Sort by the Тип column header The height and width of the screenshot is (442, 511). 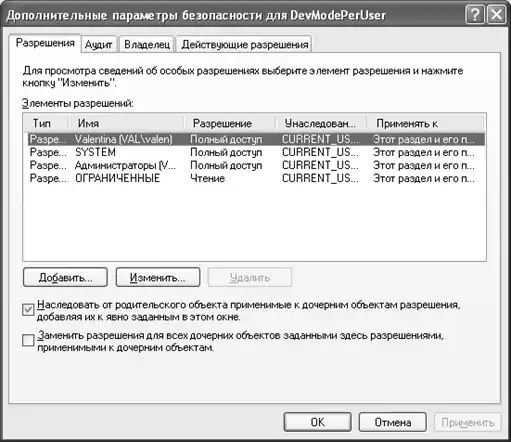pyautogui.click(x=46, y=123)
